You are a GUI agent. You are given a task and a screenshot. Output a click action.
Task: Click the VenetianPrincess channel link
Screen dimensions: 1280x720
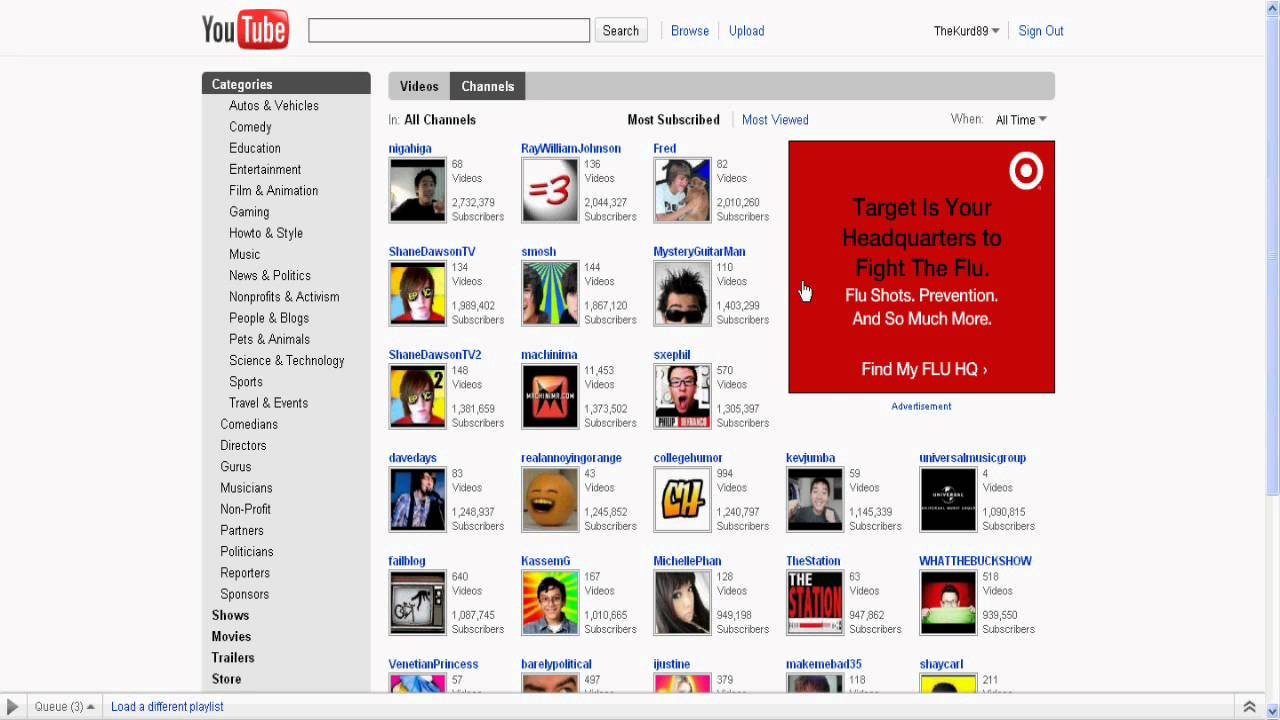point(433,664)
